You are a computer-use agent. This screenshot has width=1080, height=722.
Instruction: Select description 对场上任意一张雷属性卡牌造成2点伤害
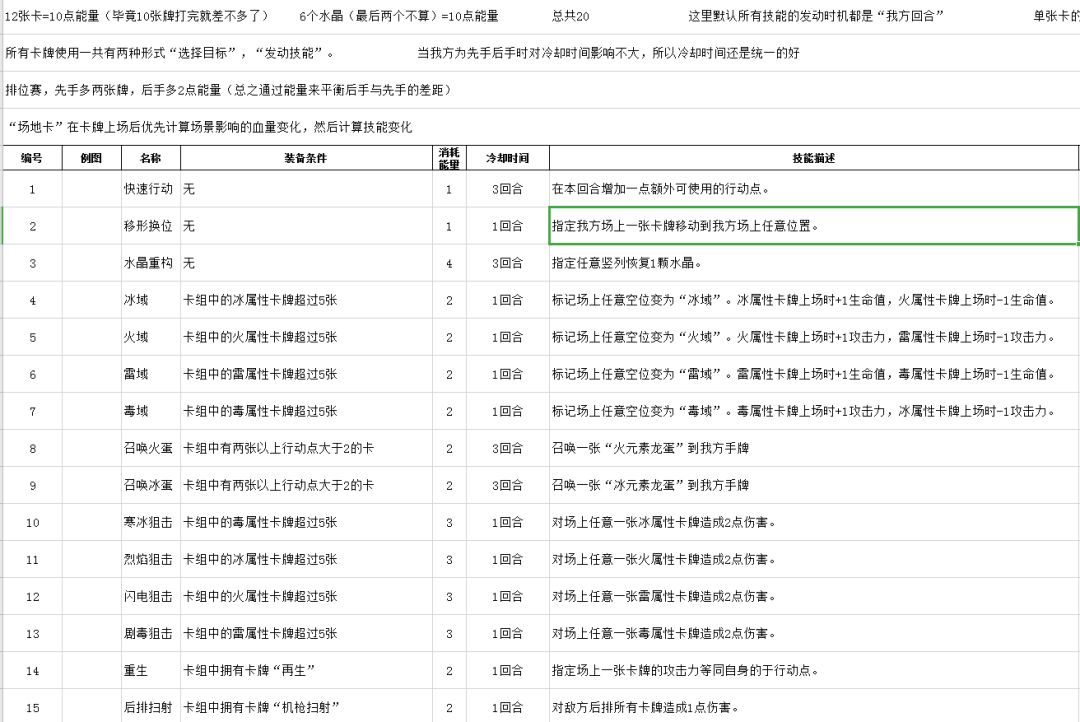[813, 597]
